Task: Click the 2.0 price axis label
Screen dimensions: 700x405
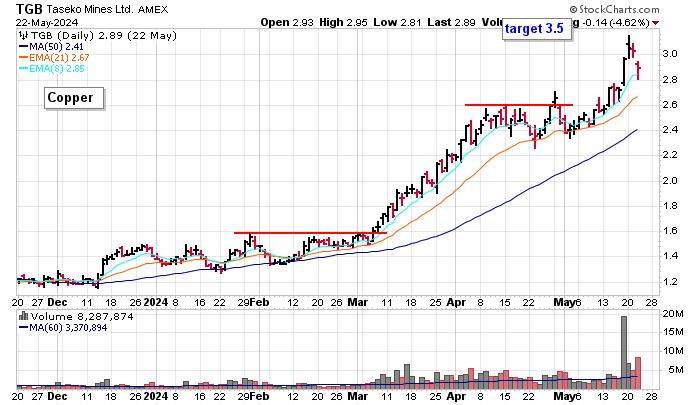Action: pos(670,180)
